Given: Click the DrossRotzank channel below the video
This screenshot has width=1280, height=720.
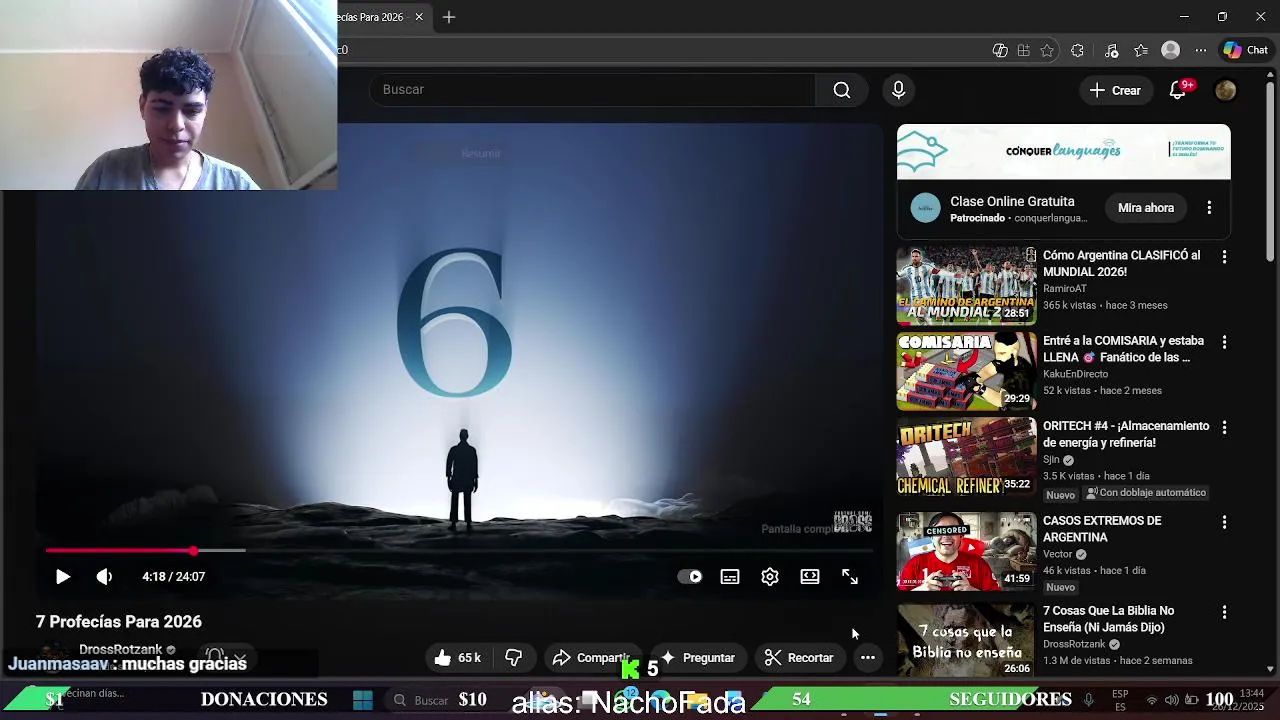Looking at the screenshot, I should (x=120, y=649).
